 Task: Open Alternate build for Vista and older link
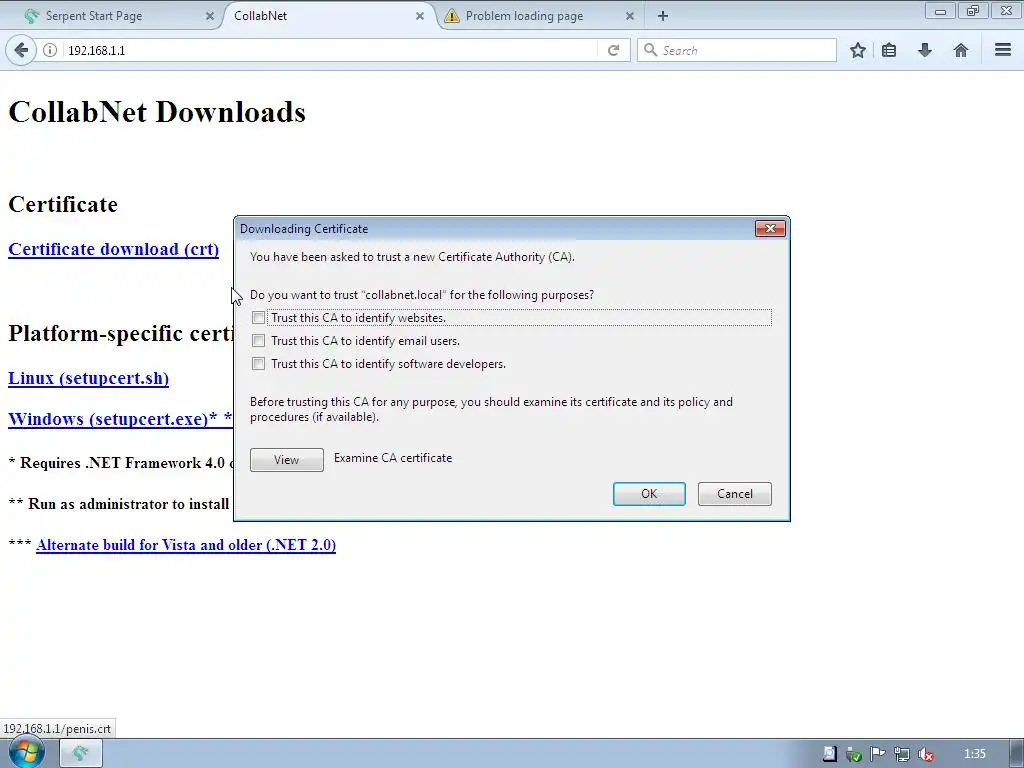[x=186, y=545]
